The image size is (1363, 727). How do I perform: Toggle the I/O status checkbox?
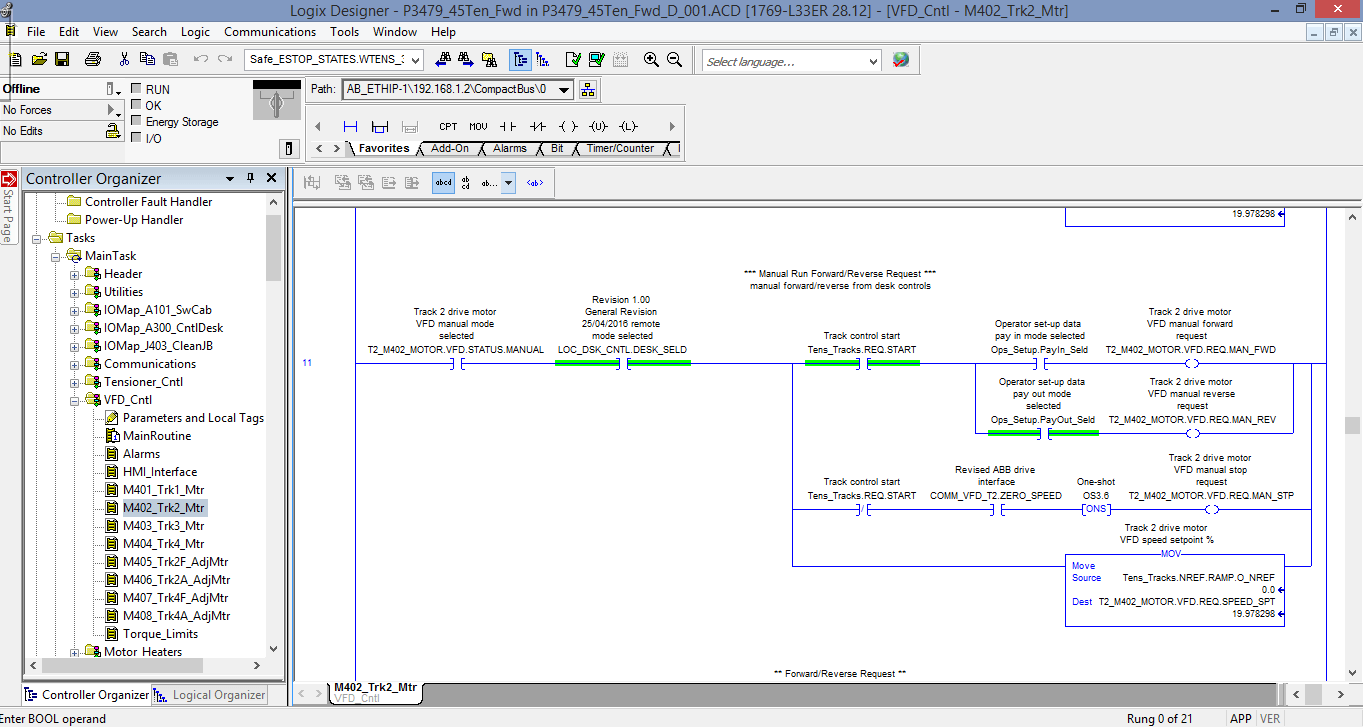click(x=136, y=138)
